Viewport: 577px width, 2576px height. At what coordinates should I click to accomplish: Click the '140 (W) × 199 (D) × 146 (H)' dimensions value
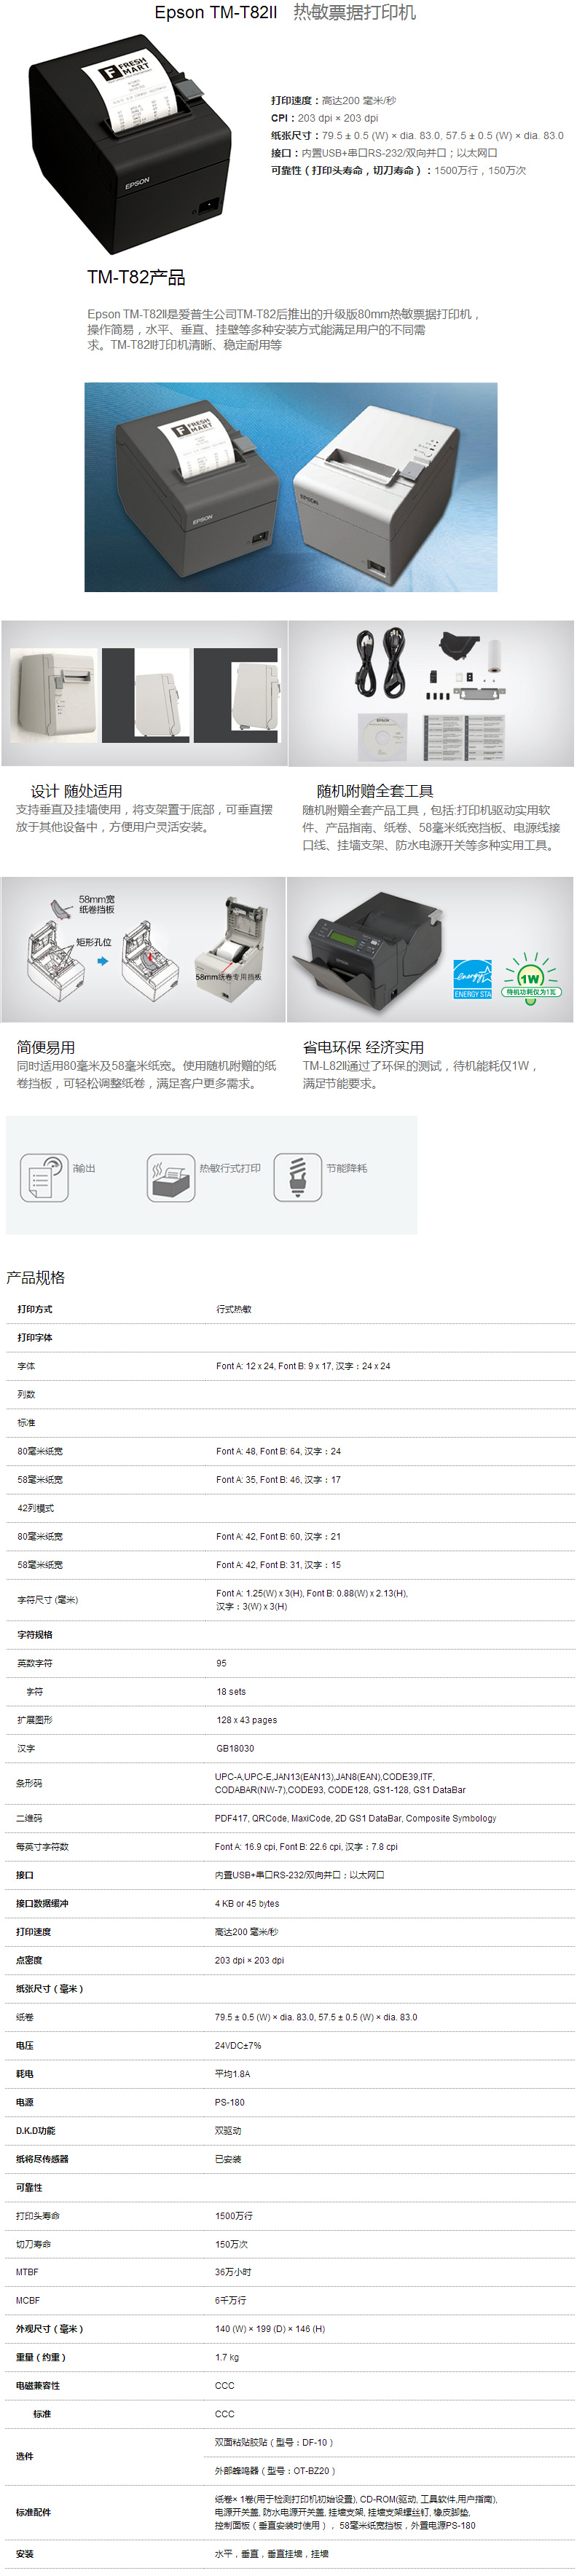point(270,2329)
